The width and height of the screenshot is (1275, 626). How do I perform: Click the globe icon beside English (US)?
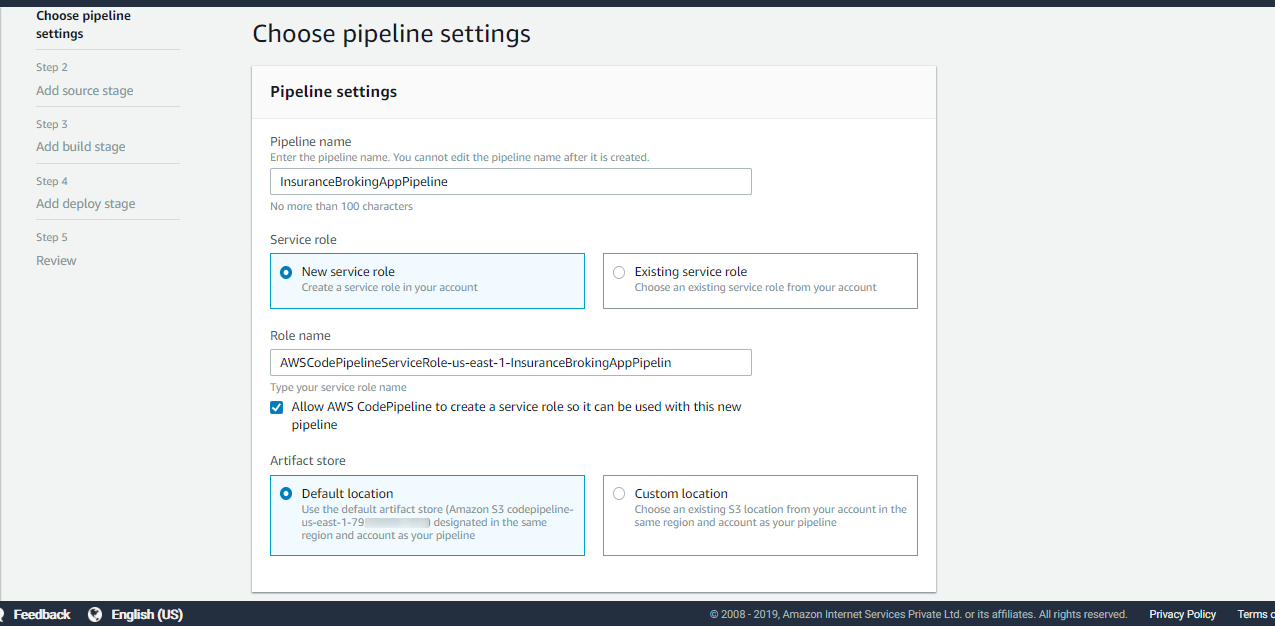point(95,614)
